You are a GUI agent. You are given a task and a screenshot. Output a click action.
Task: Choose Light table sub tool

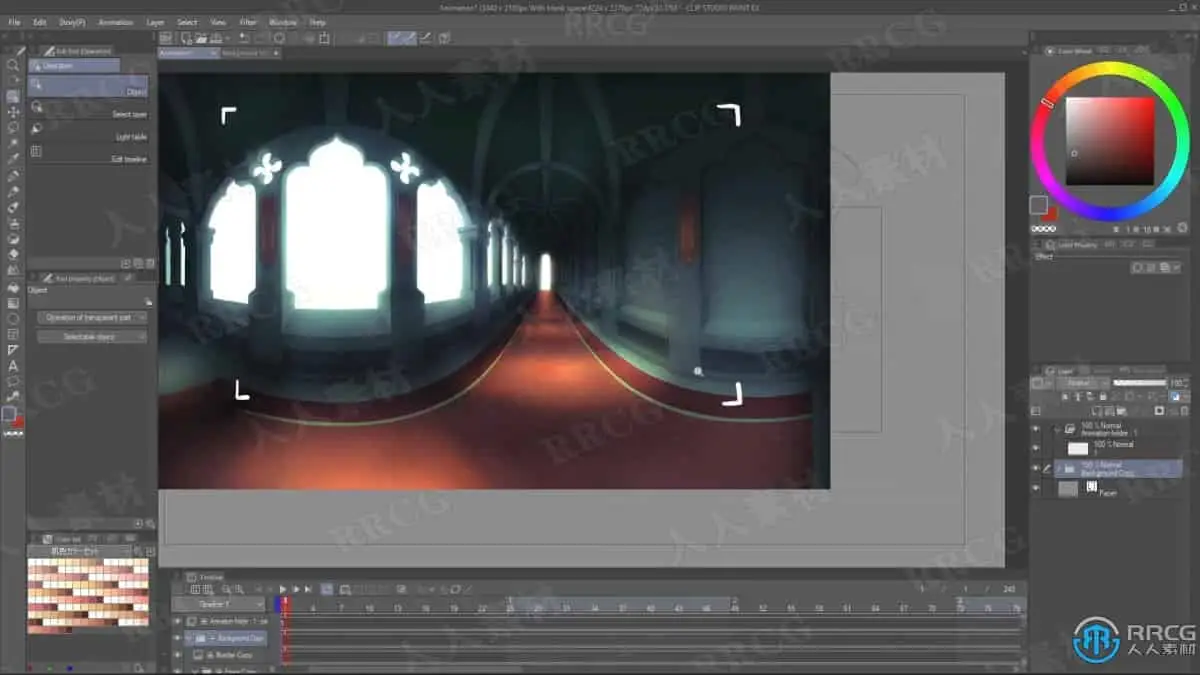89,133
